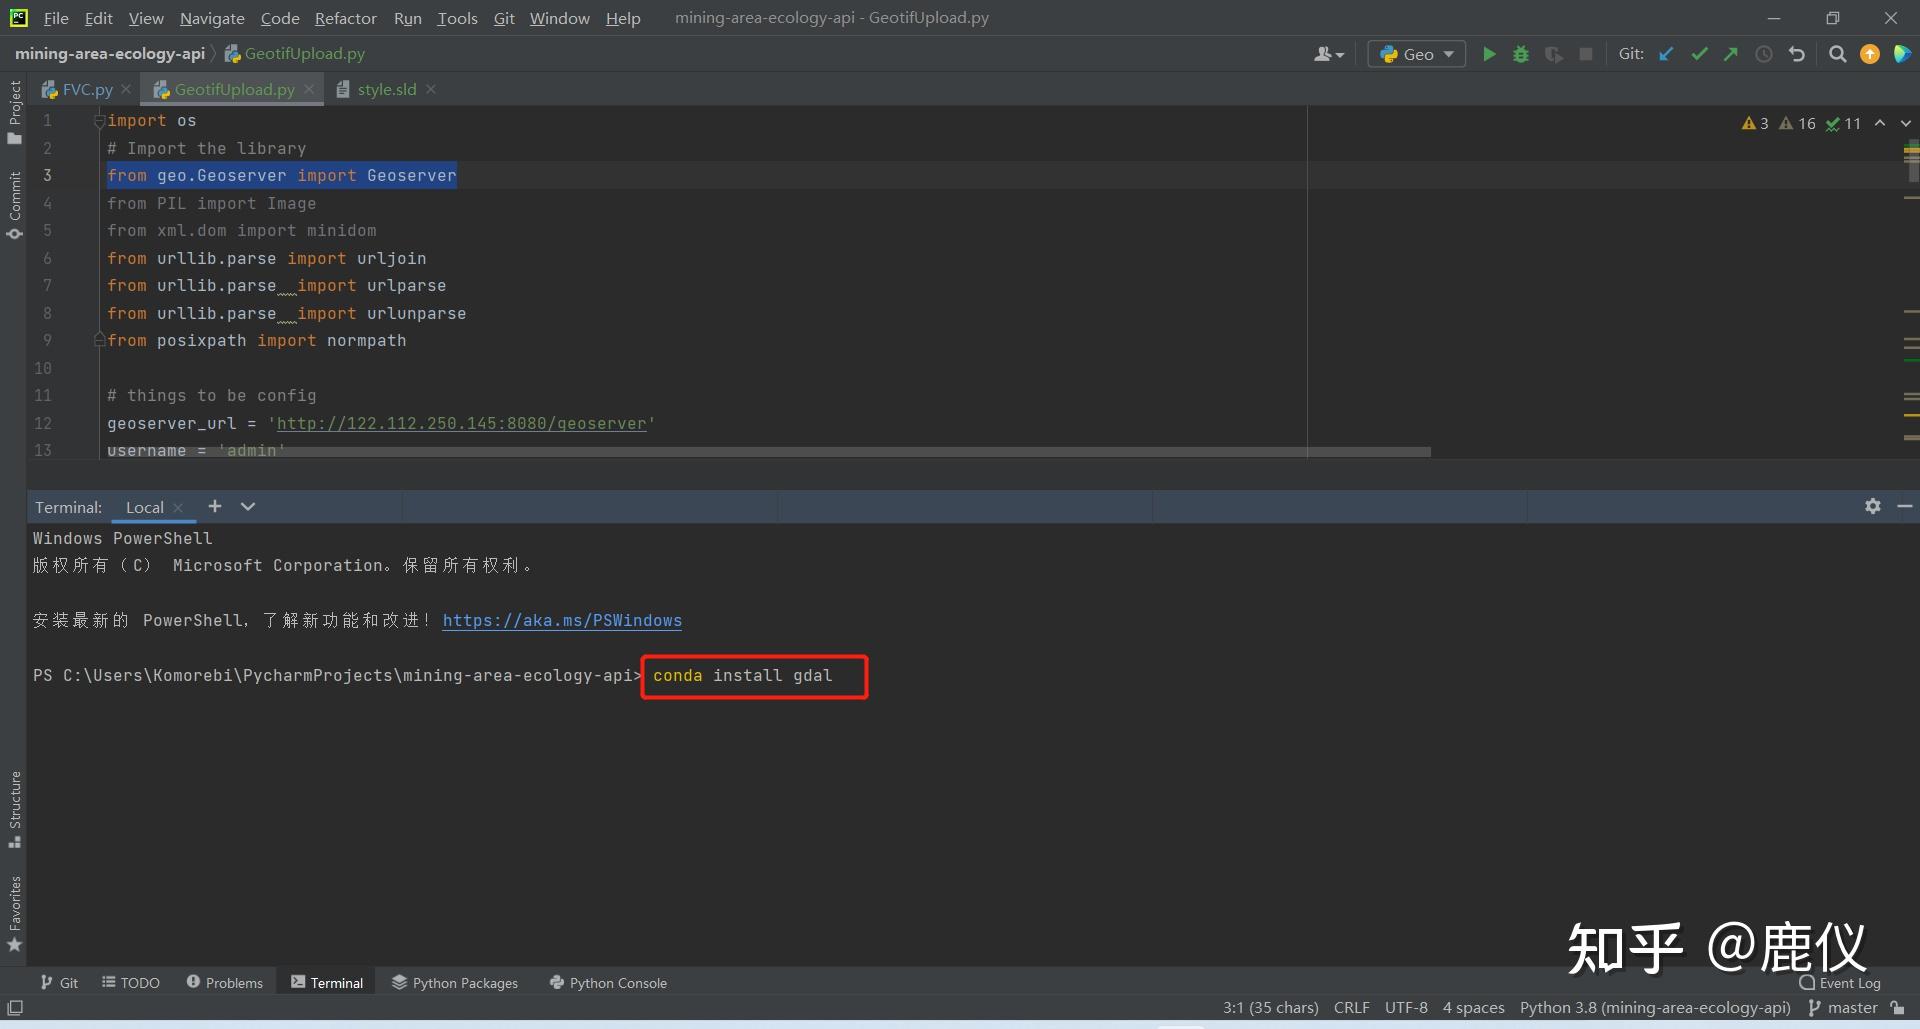Image resolution: width=1920 pixels, height=1029 pixels.
Task: Open Update Project via blue Git arrow
Action: pos(1667,55)
